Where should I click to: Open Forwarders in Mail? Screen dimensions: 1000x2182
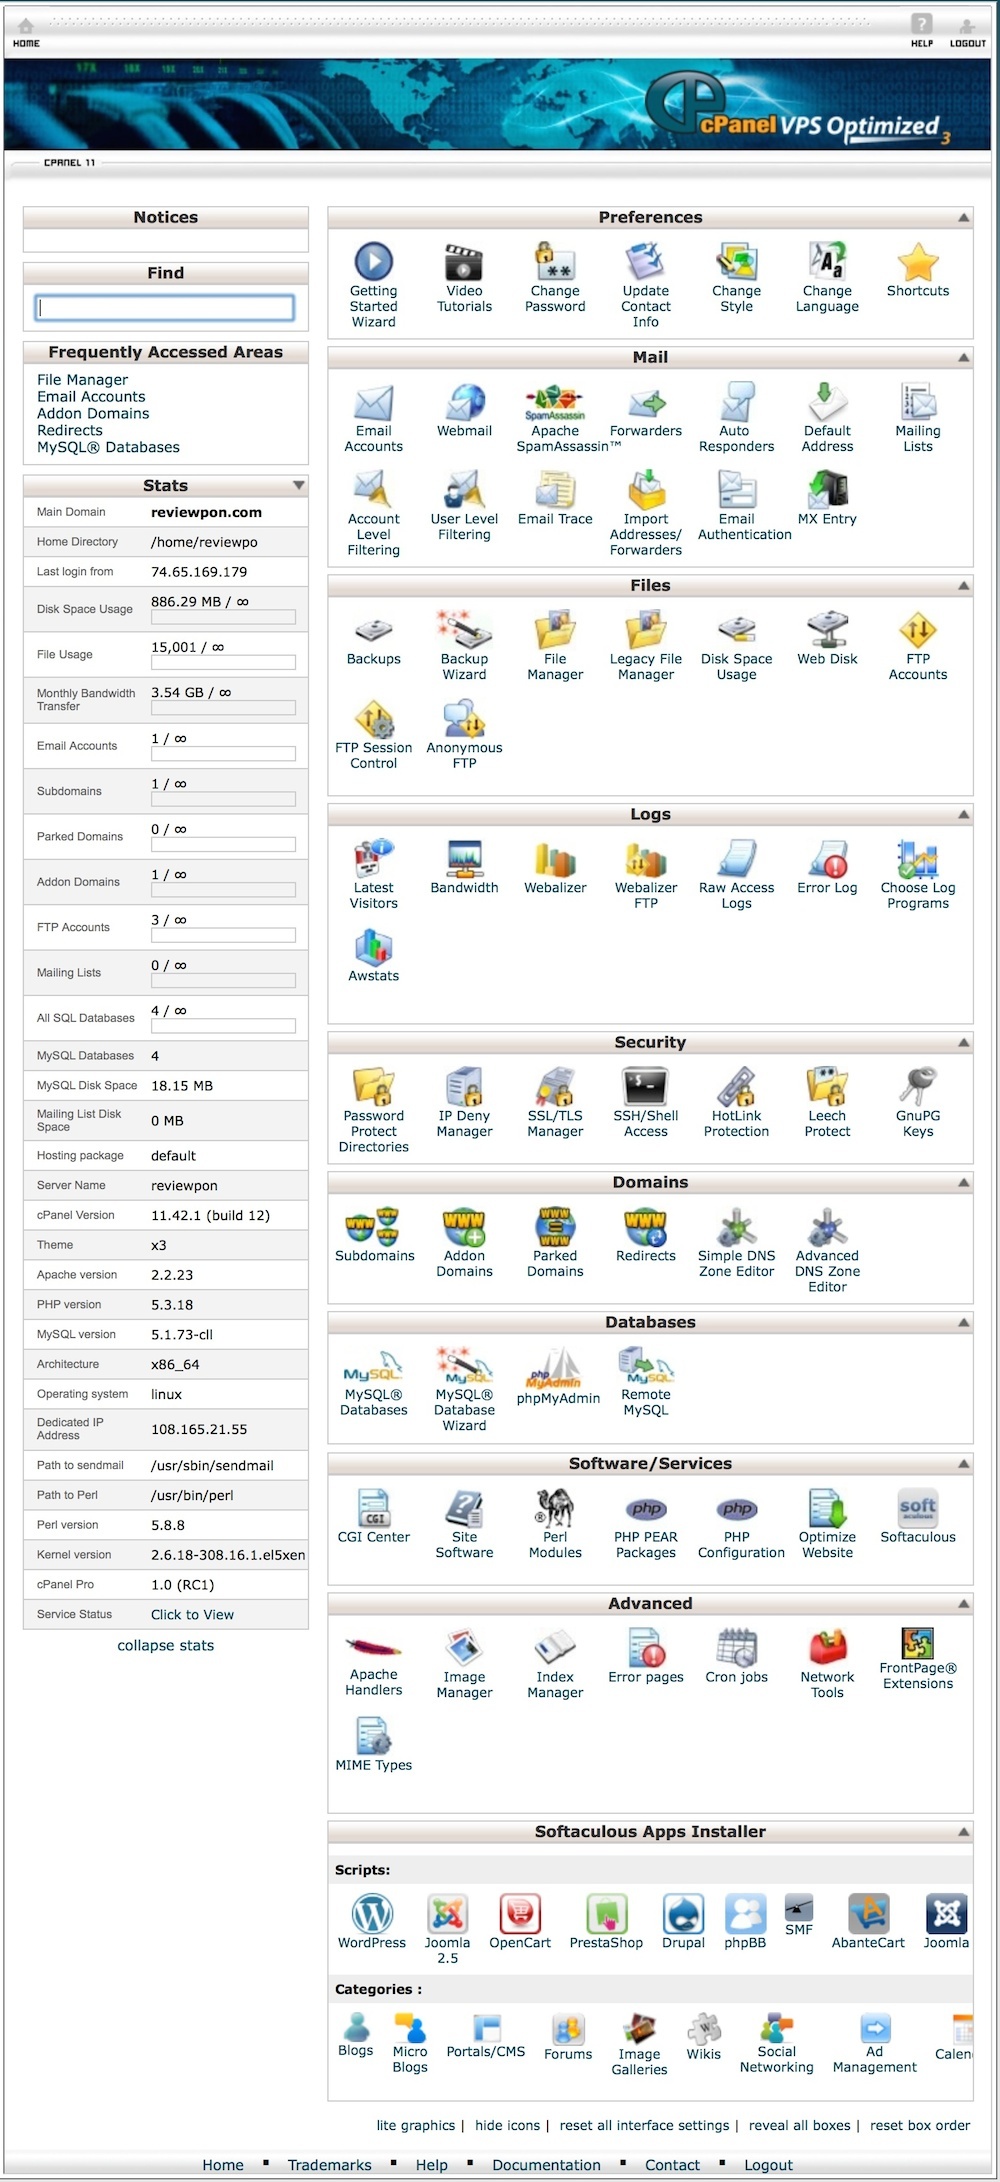(646, 402)
